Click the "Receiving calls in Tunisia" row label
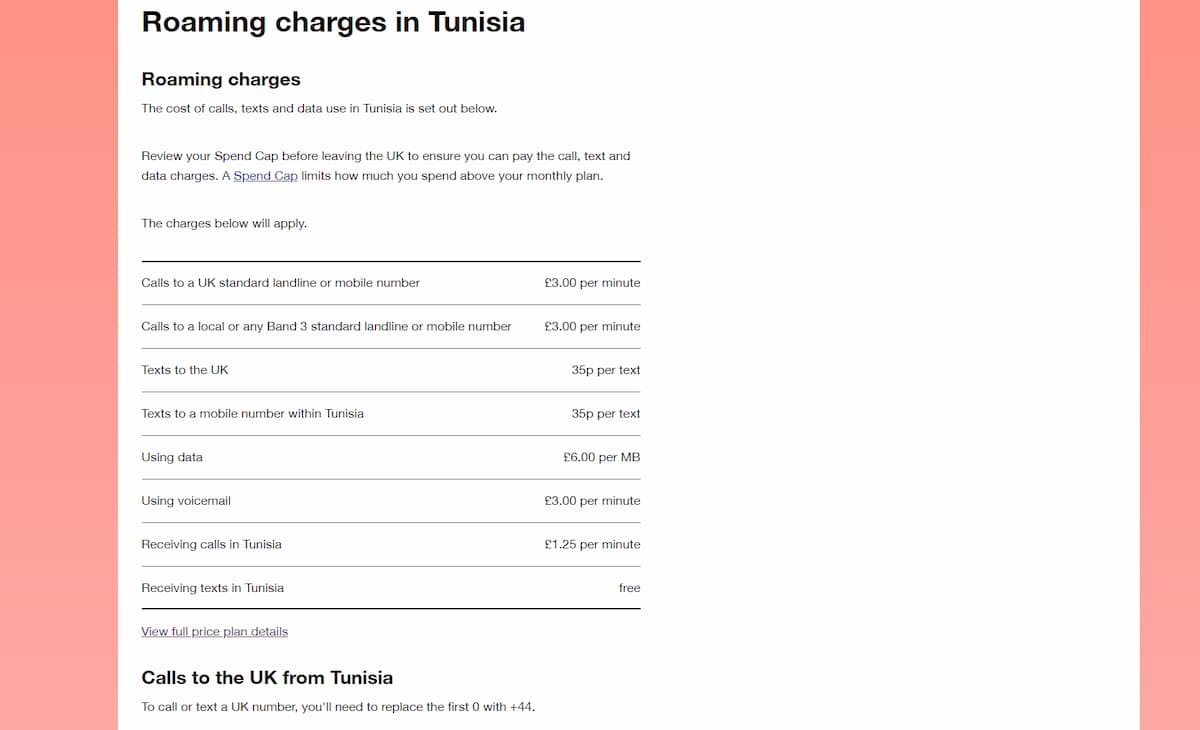The width and height of the screenshot is (1200, 730). tap(211, 545)
